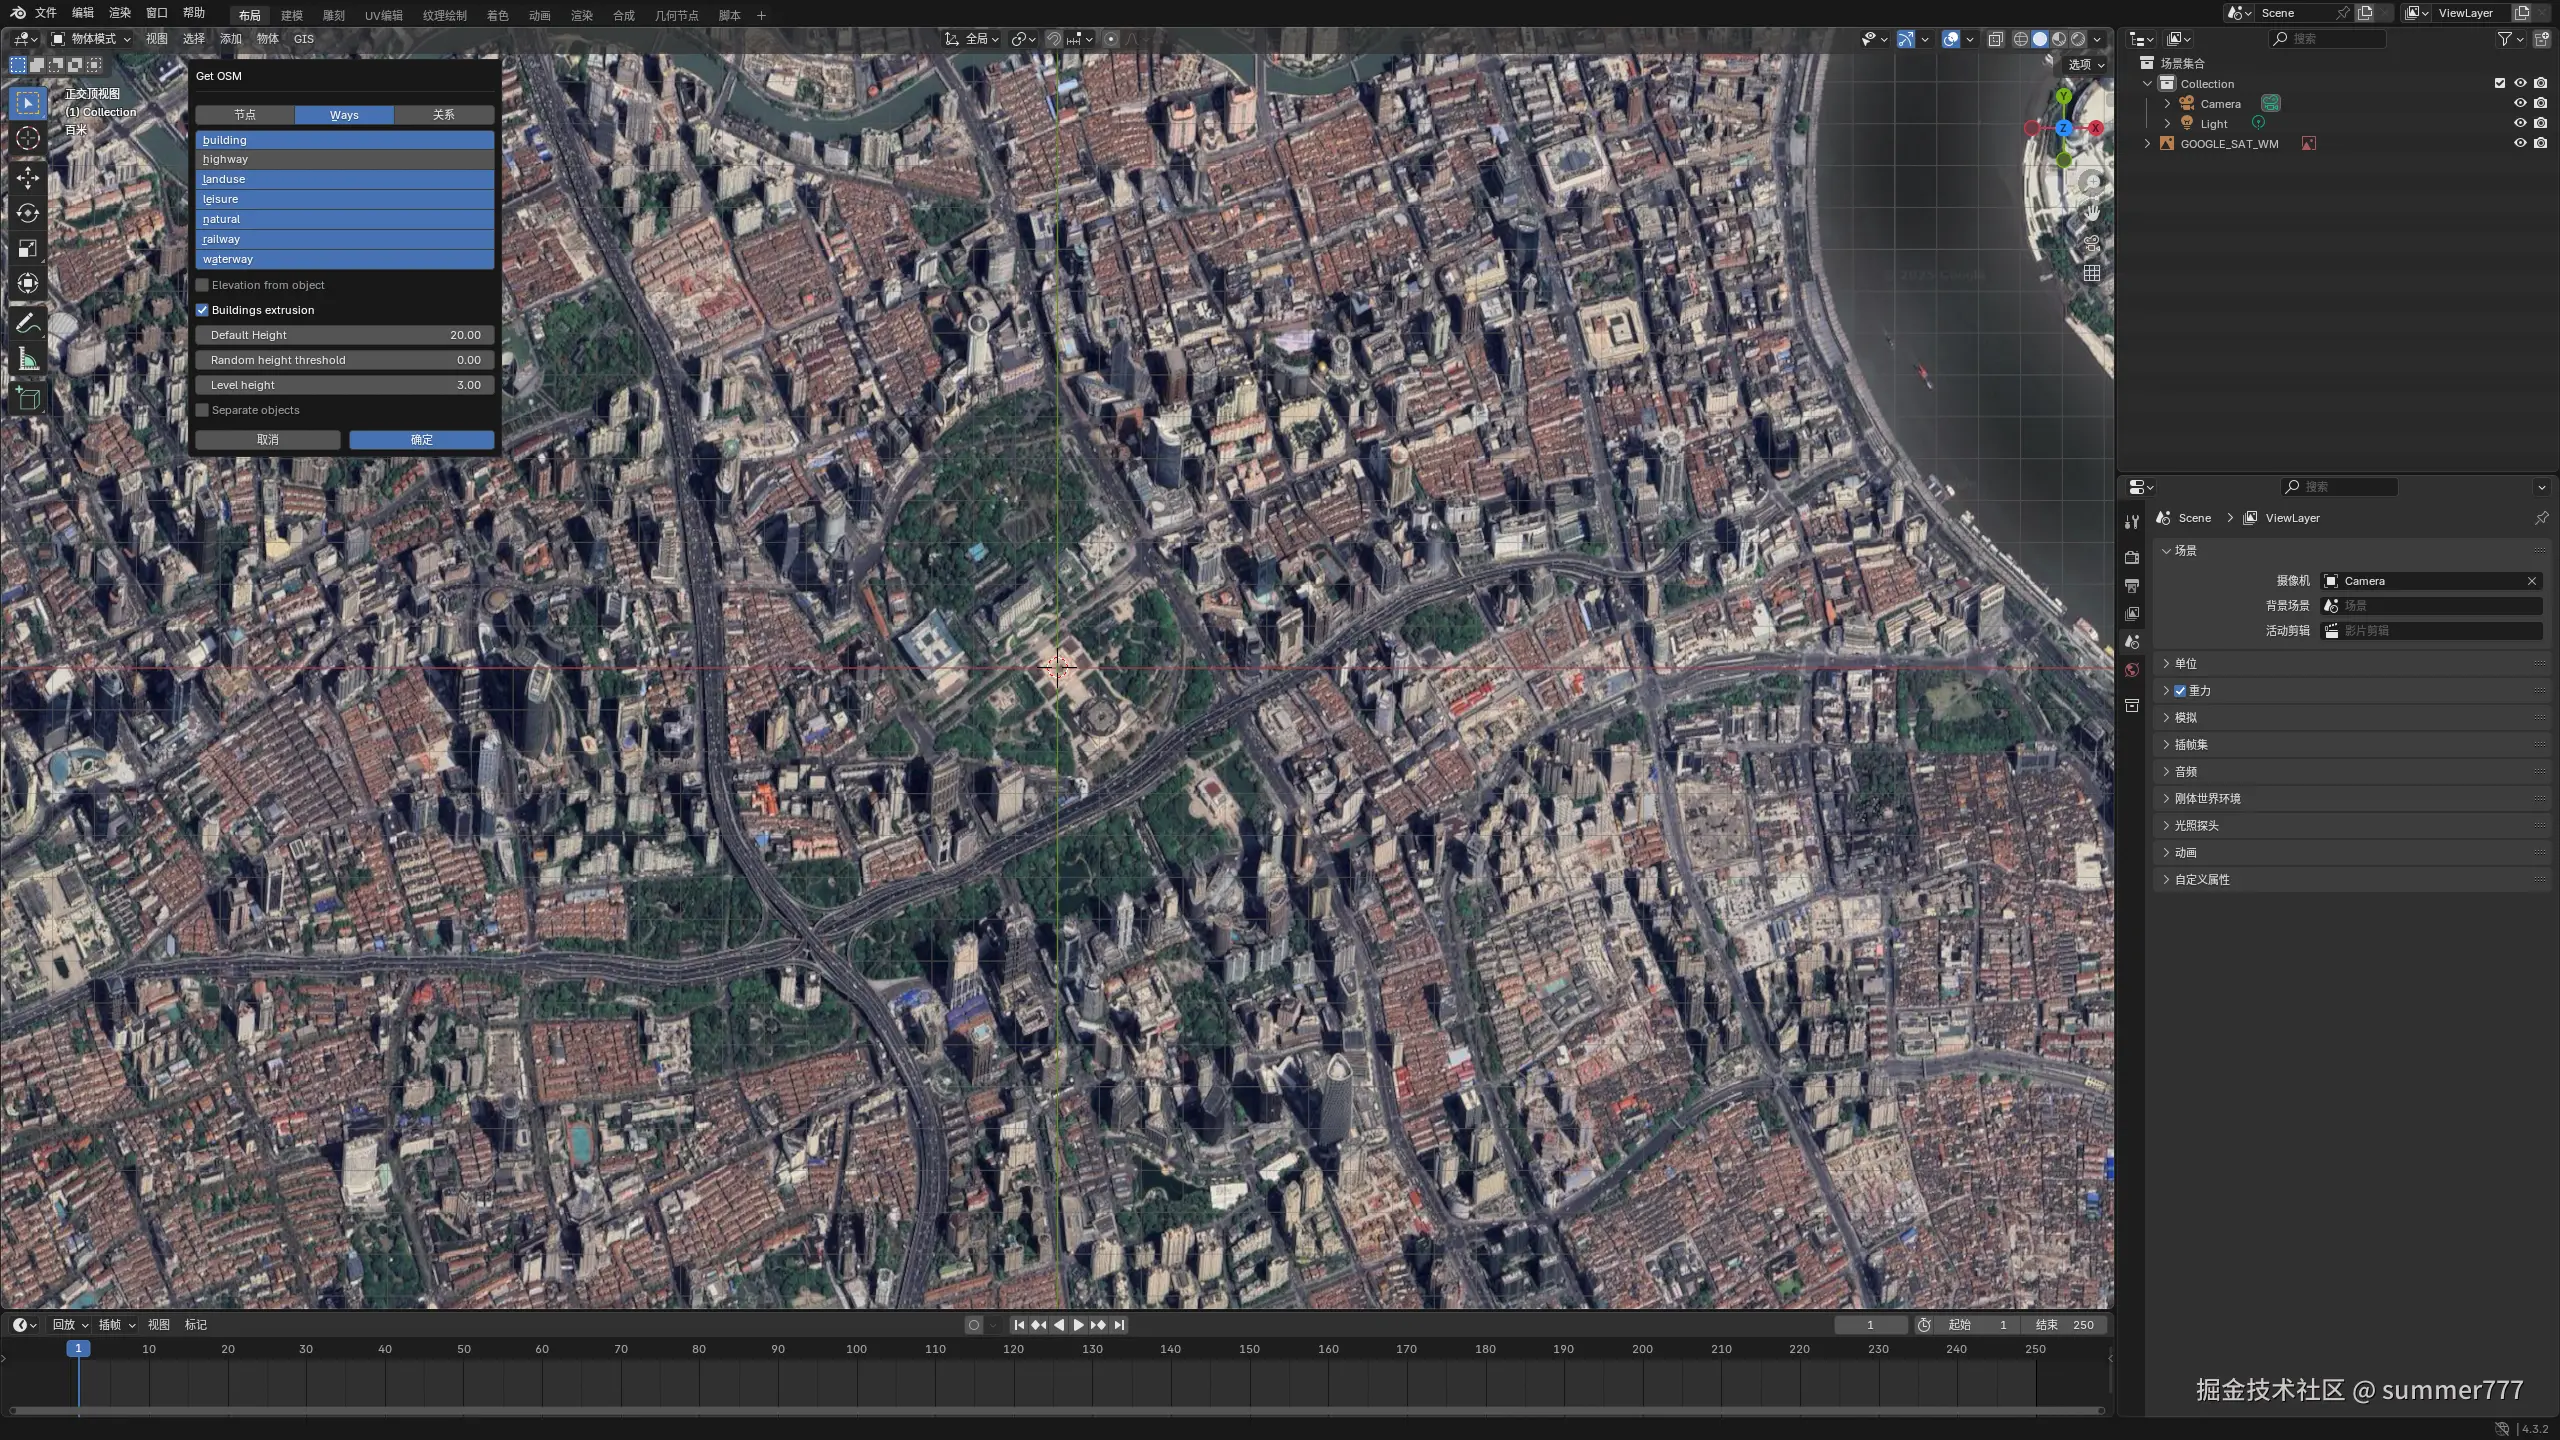Select the Annotate pencil tool

point(28,323)
